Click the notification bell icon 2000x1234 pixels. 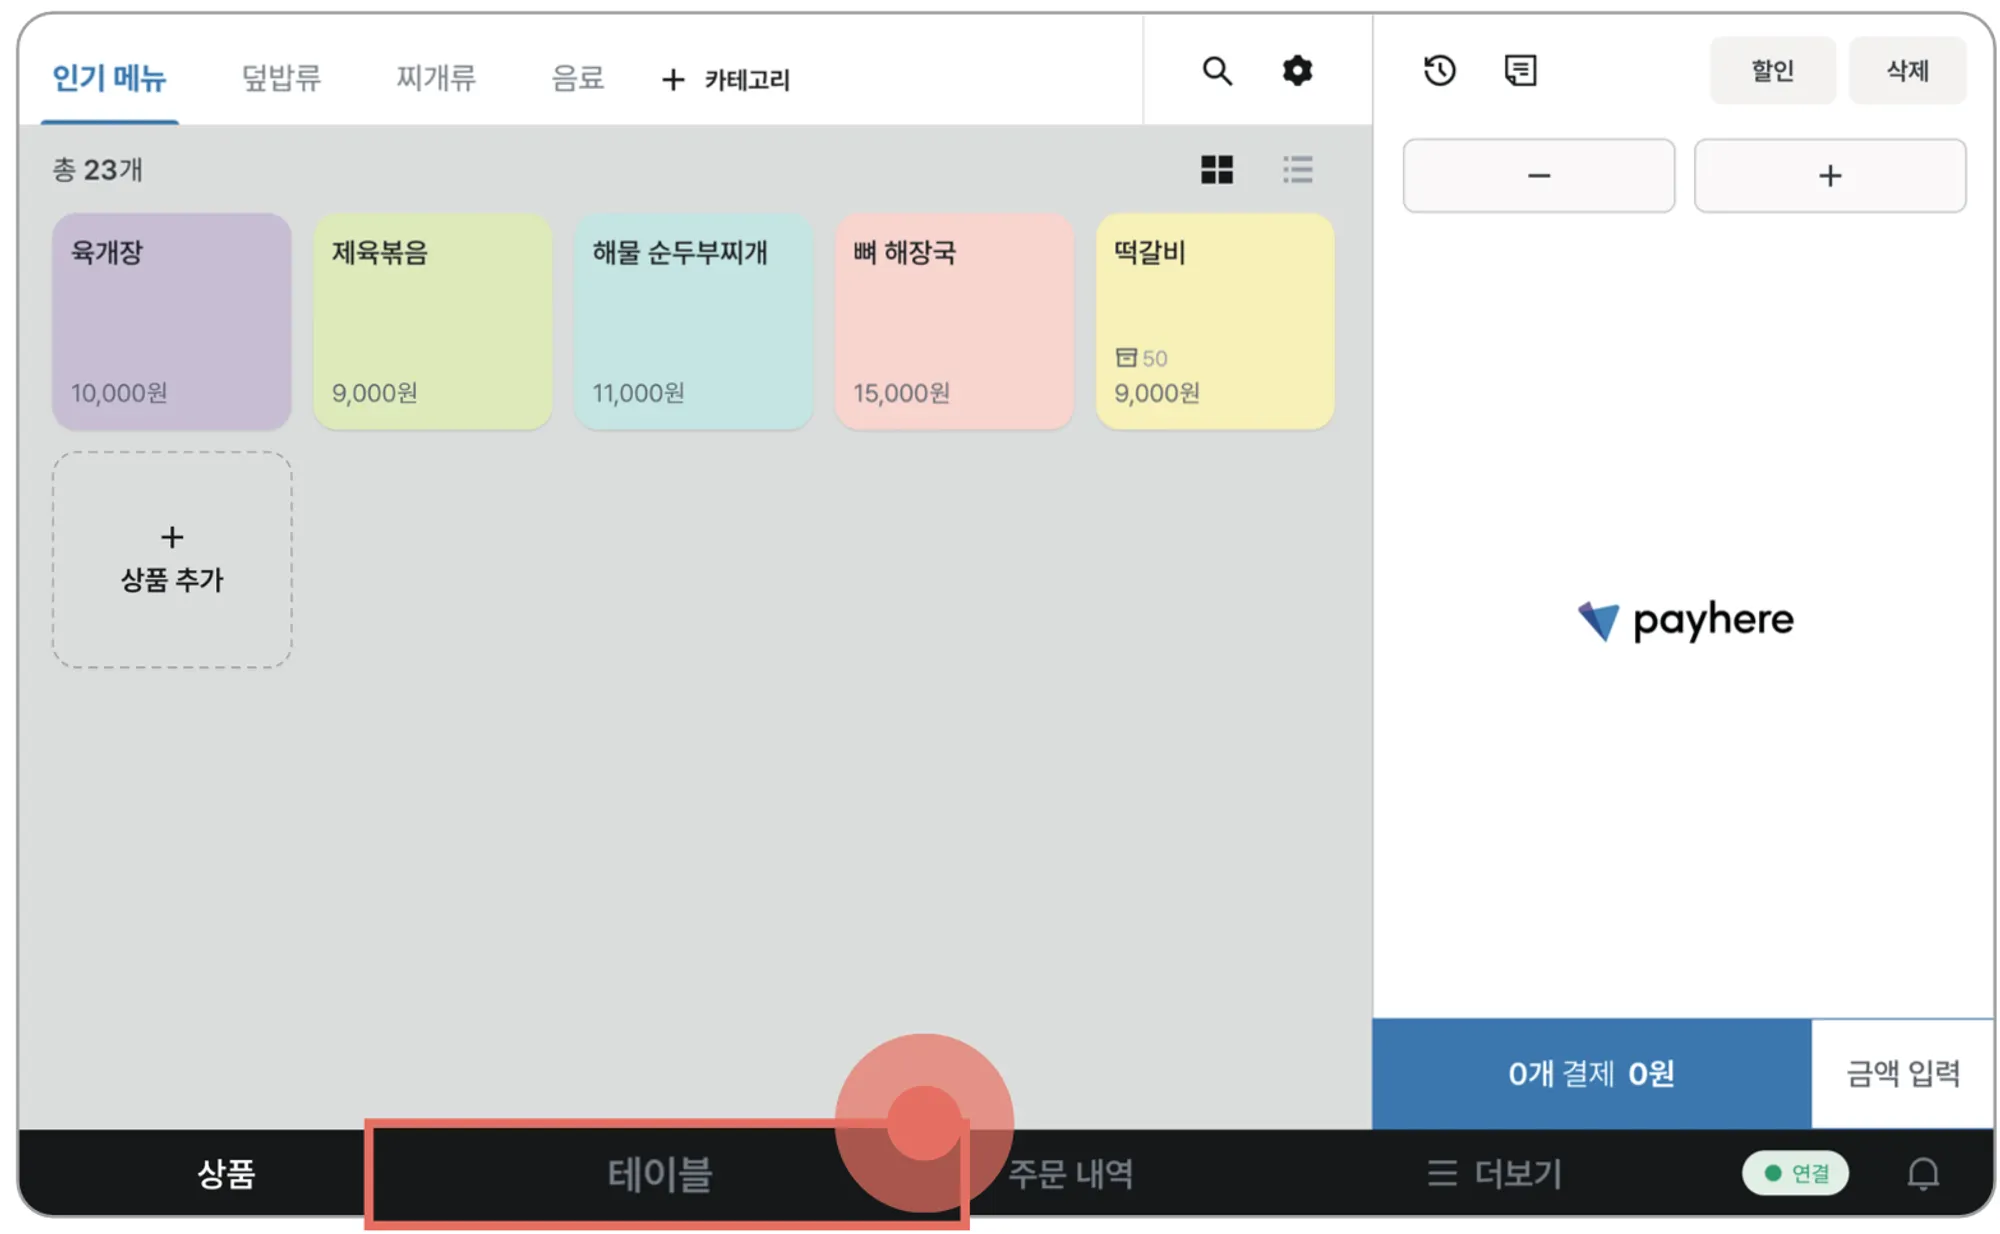pyautogui.click(x=1922, y=1173)
